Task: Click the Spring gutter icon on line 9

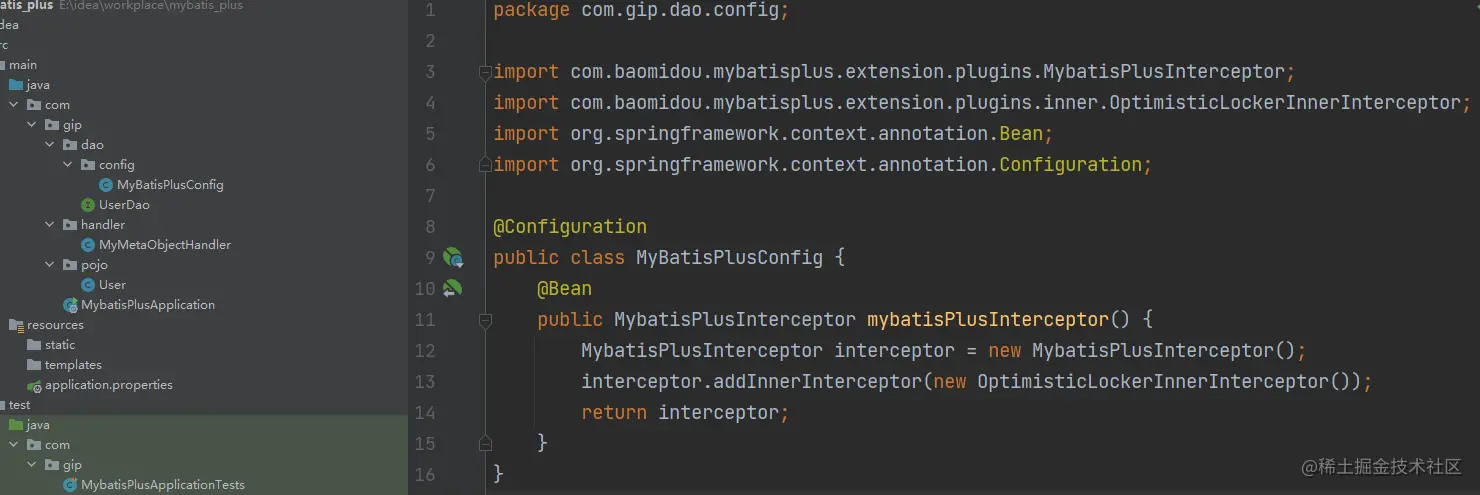Action: (453, 258)
